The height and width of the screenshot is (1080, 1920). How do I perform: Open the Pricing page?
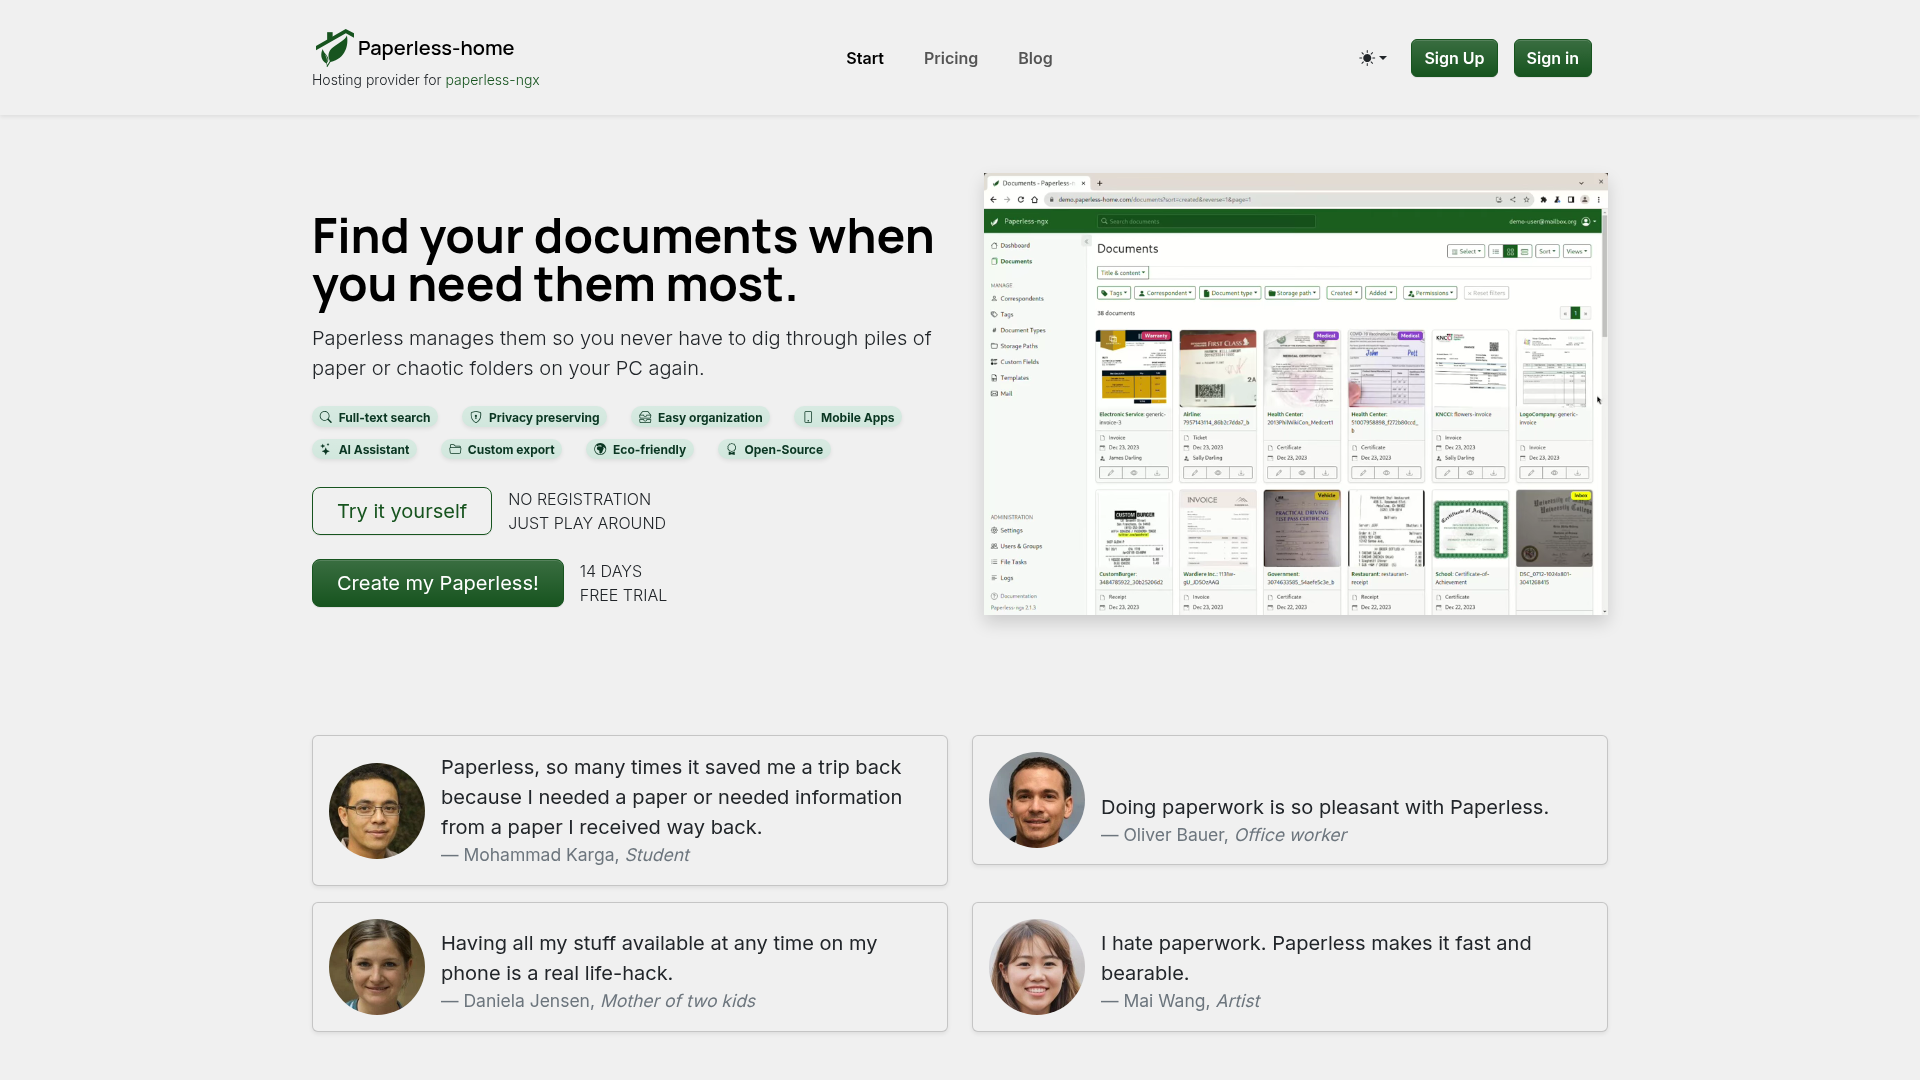pyautogui.click(x=951, y=58)
